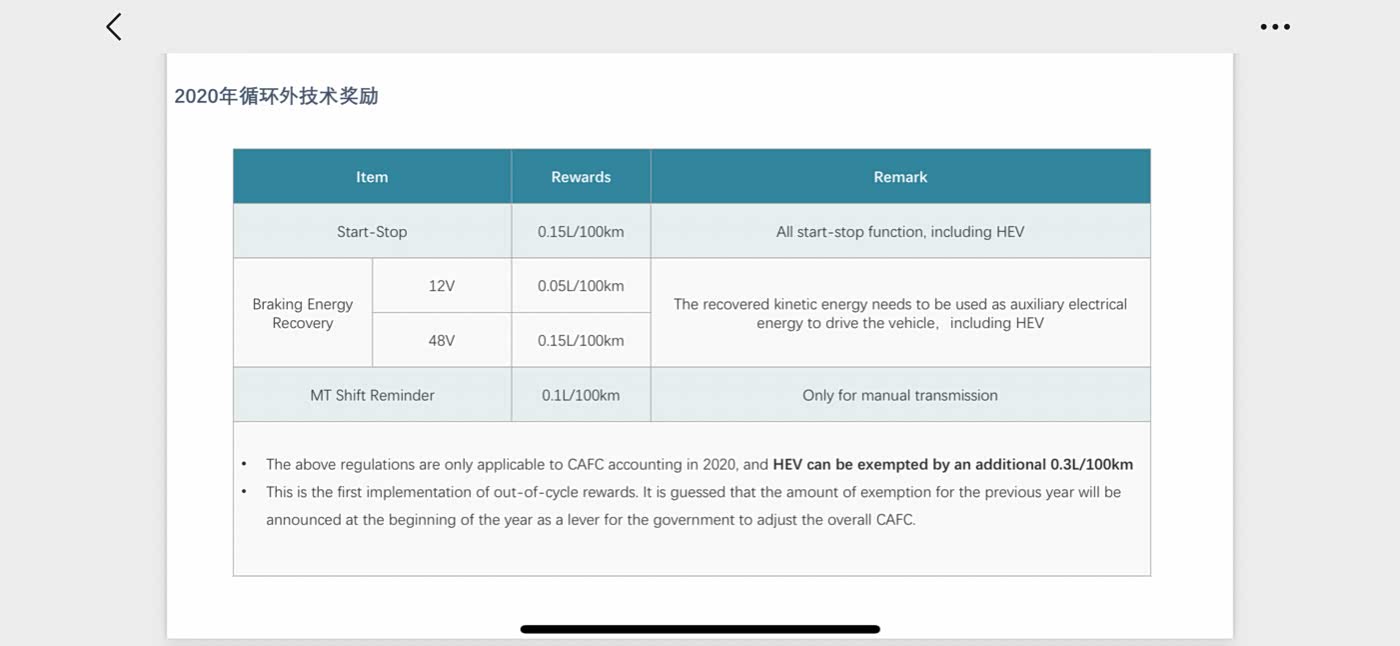This screenshot has width=1400, height=646.
Task: Click the 'All start-stop function, including HEV' remark
Action: click(900, 232)
